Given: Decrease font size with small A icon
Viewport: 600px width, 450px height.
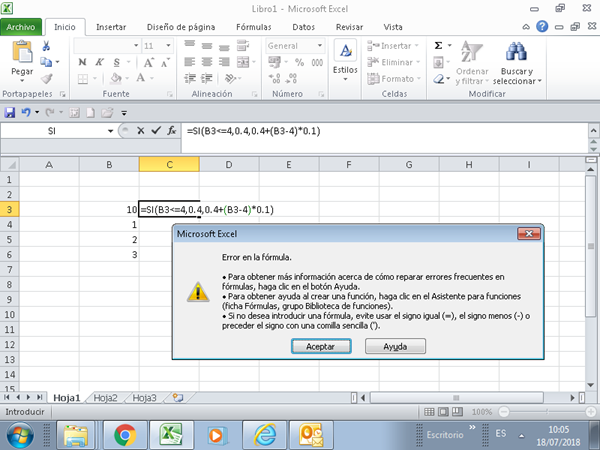Looking at the screenshot, I should [x=165, y=63].
